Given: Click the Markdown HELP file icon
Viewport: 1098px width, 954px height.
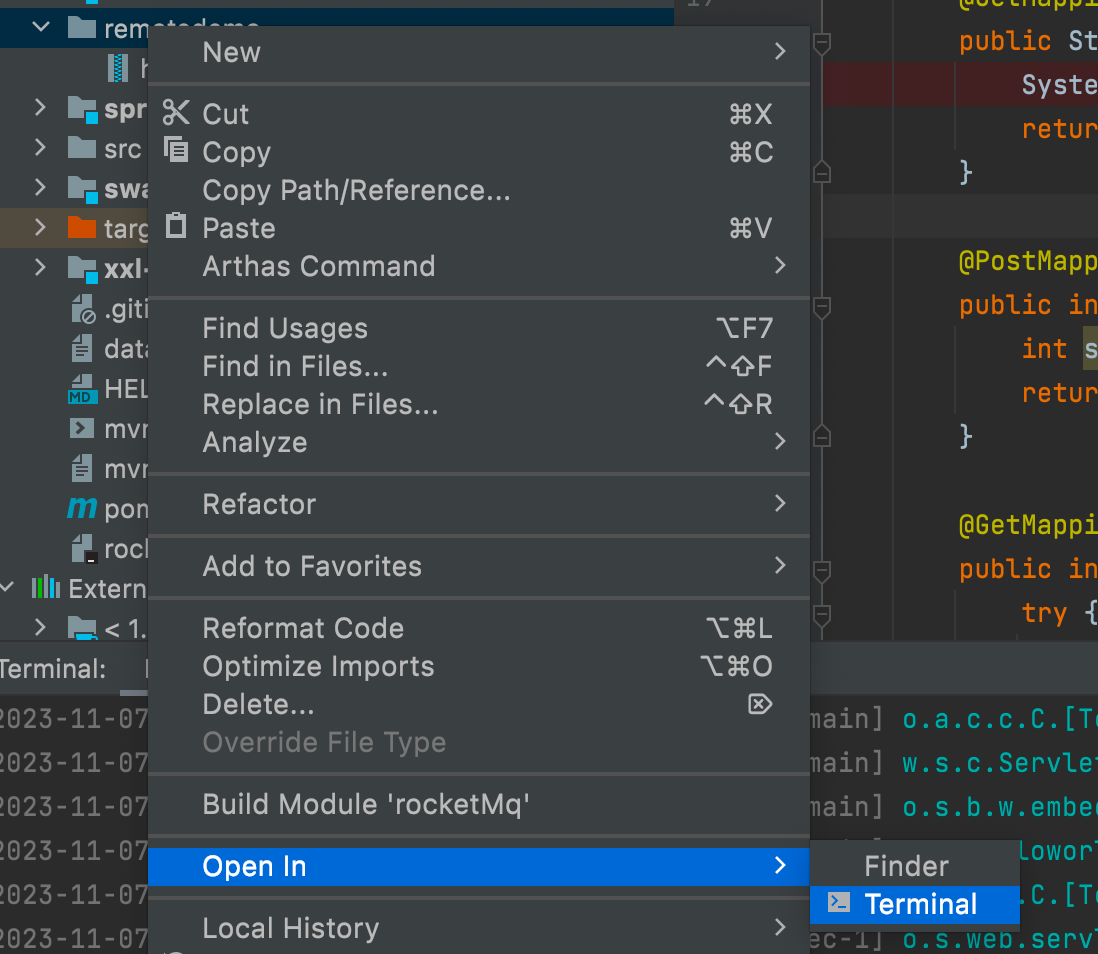Looking at the screenshot, I should [81, 389].
